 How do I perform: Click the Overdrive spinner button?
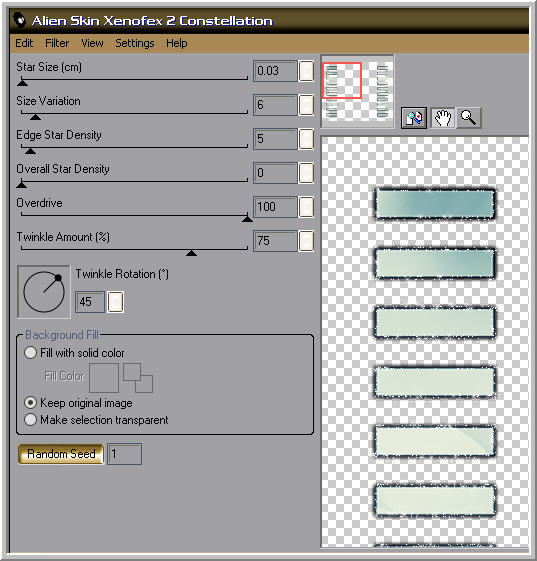[x=307, y=207]
